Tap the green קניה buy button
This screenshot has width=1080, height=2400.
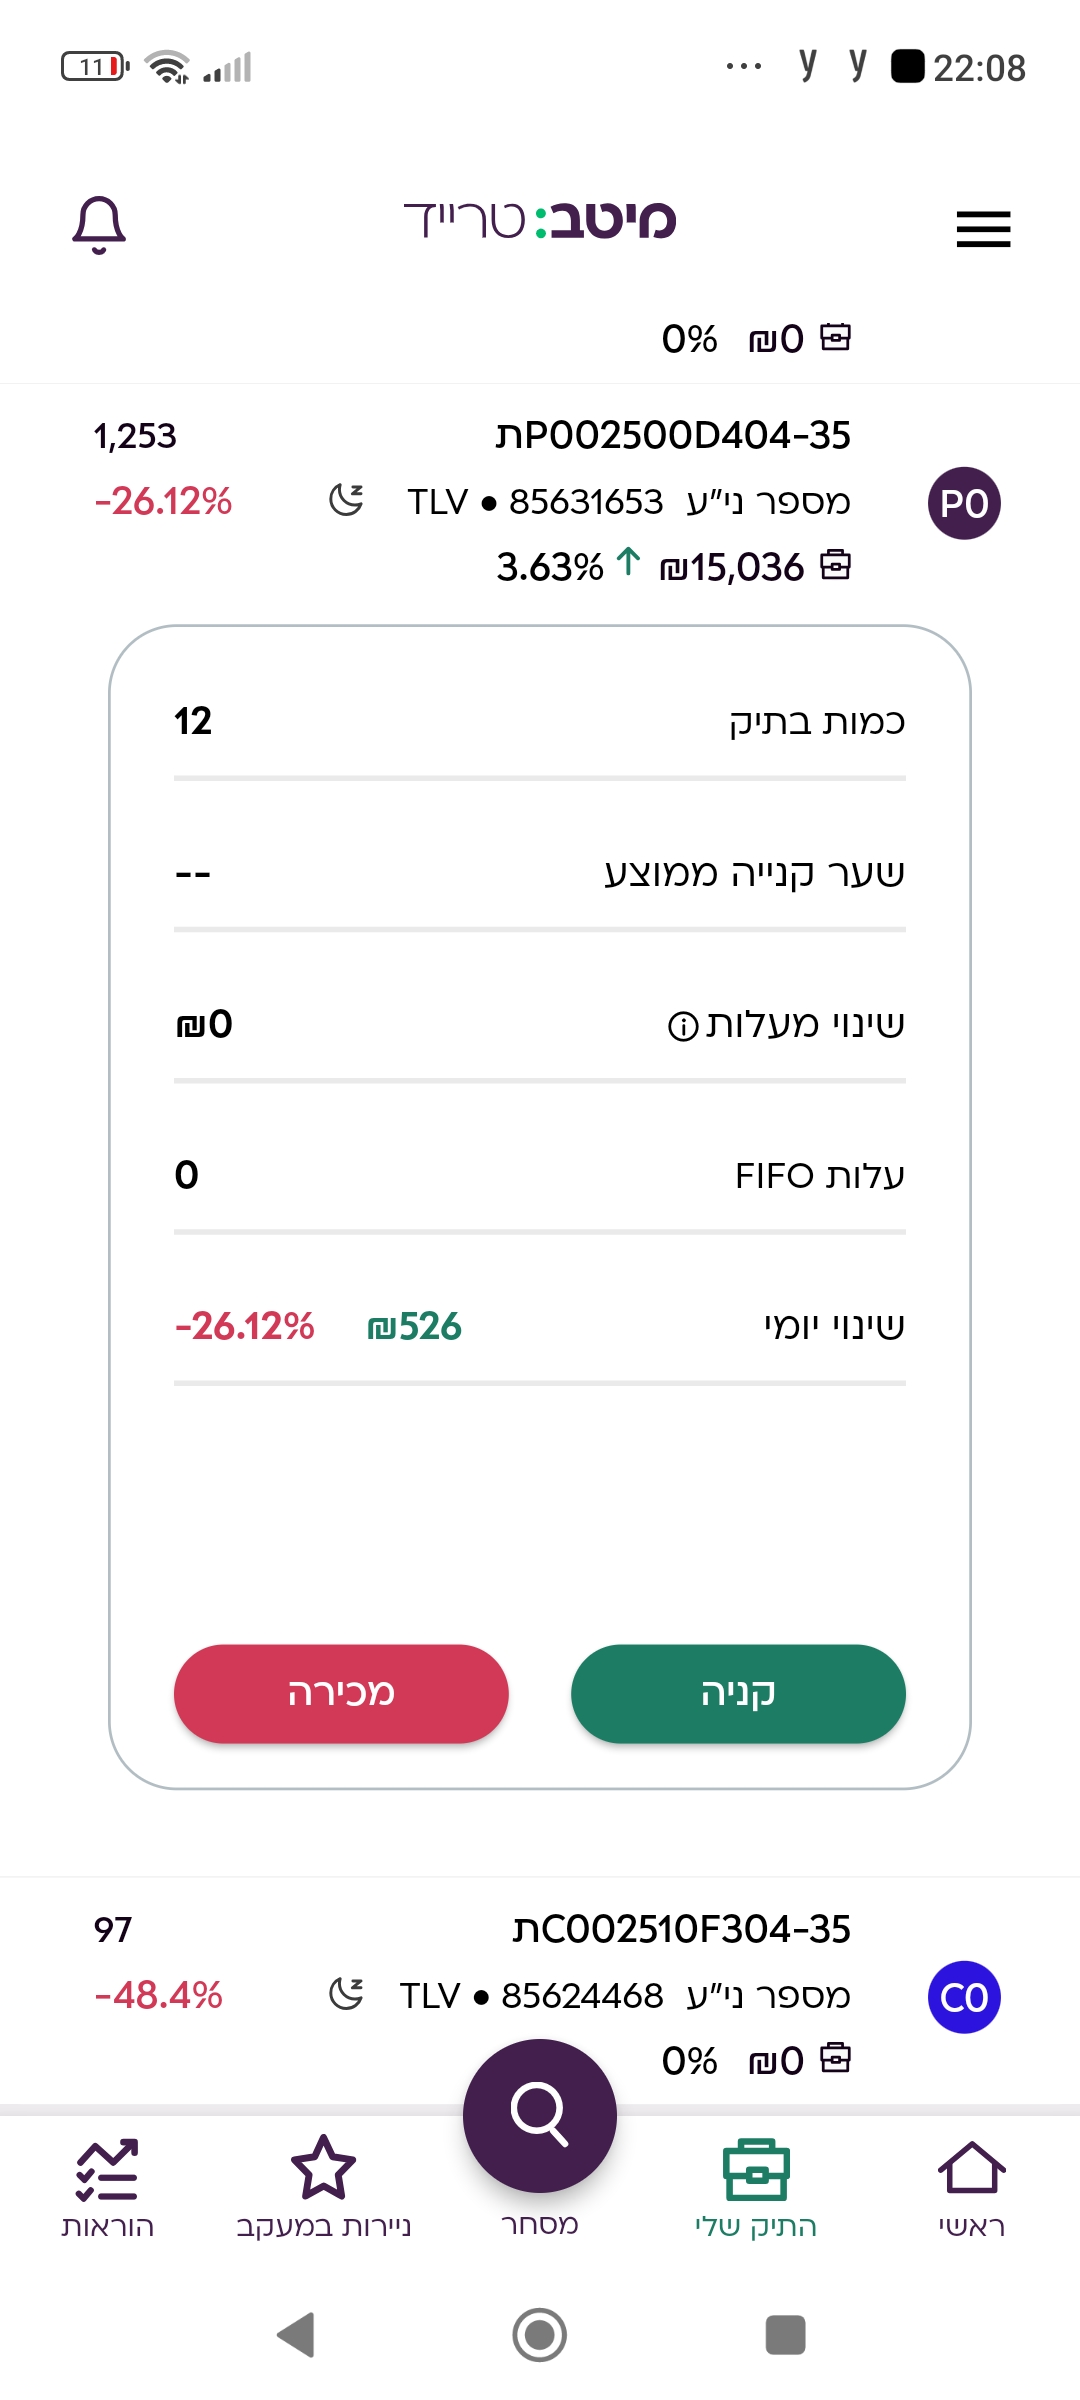(x=738, y=1693)
